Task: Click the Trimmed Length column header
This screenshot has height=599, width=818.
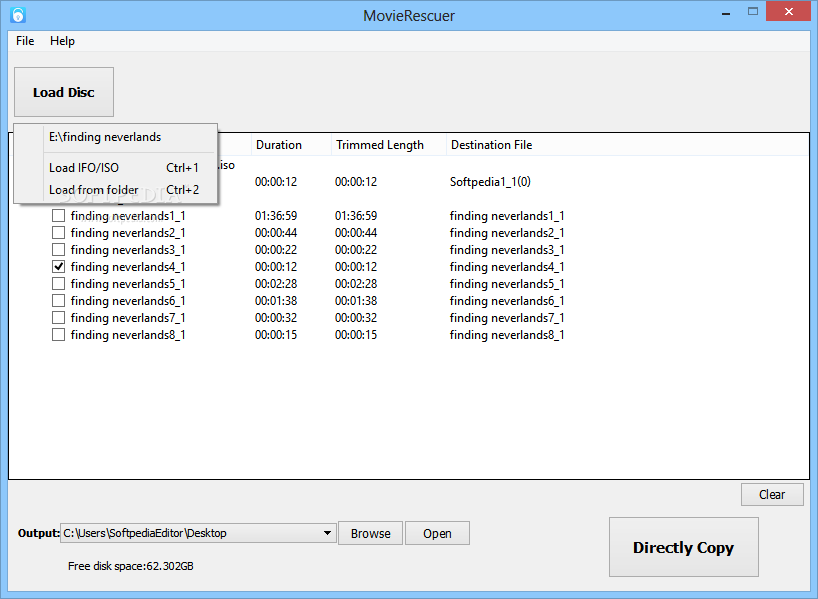Action: 389,145
